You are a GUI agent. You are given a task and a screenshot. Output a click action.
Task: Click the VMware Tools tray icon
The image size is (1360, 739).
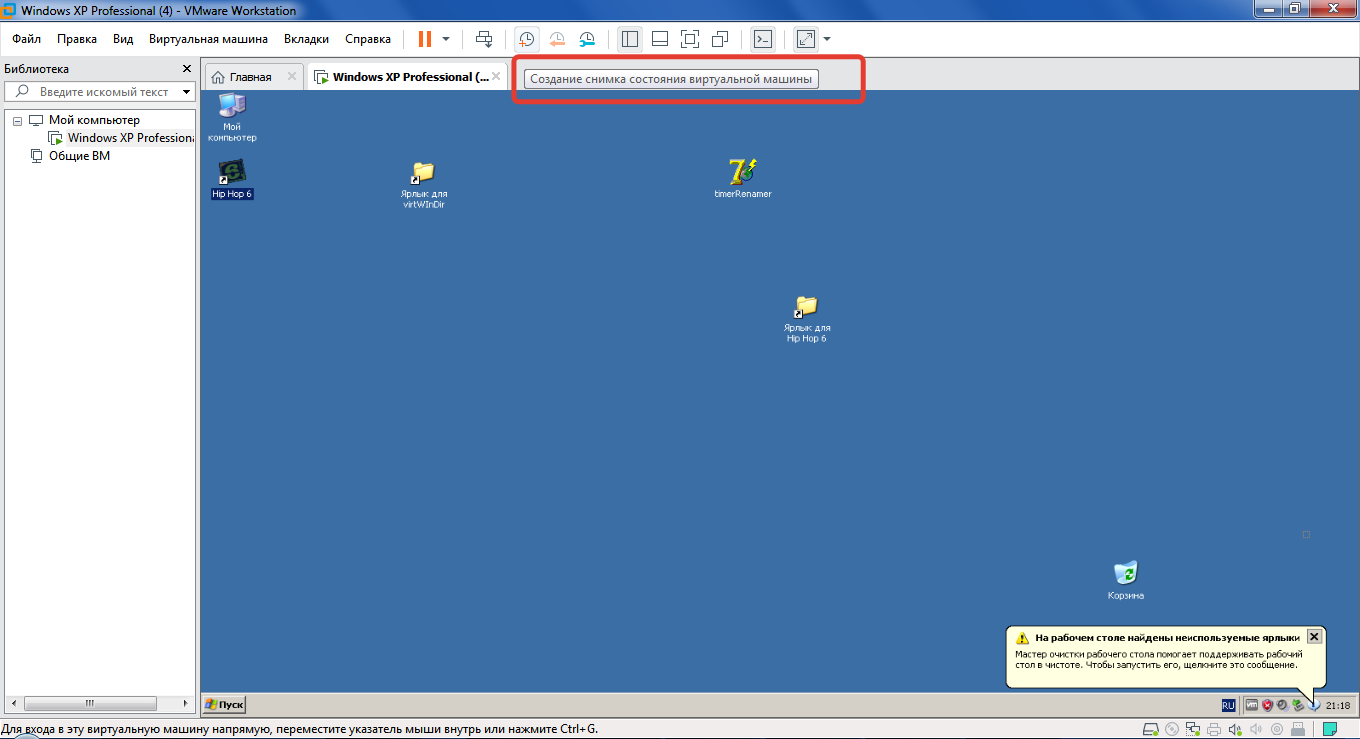point(1251,705)
